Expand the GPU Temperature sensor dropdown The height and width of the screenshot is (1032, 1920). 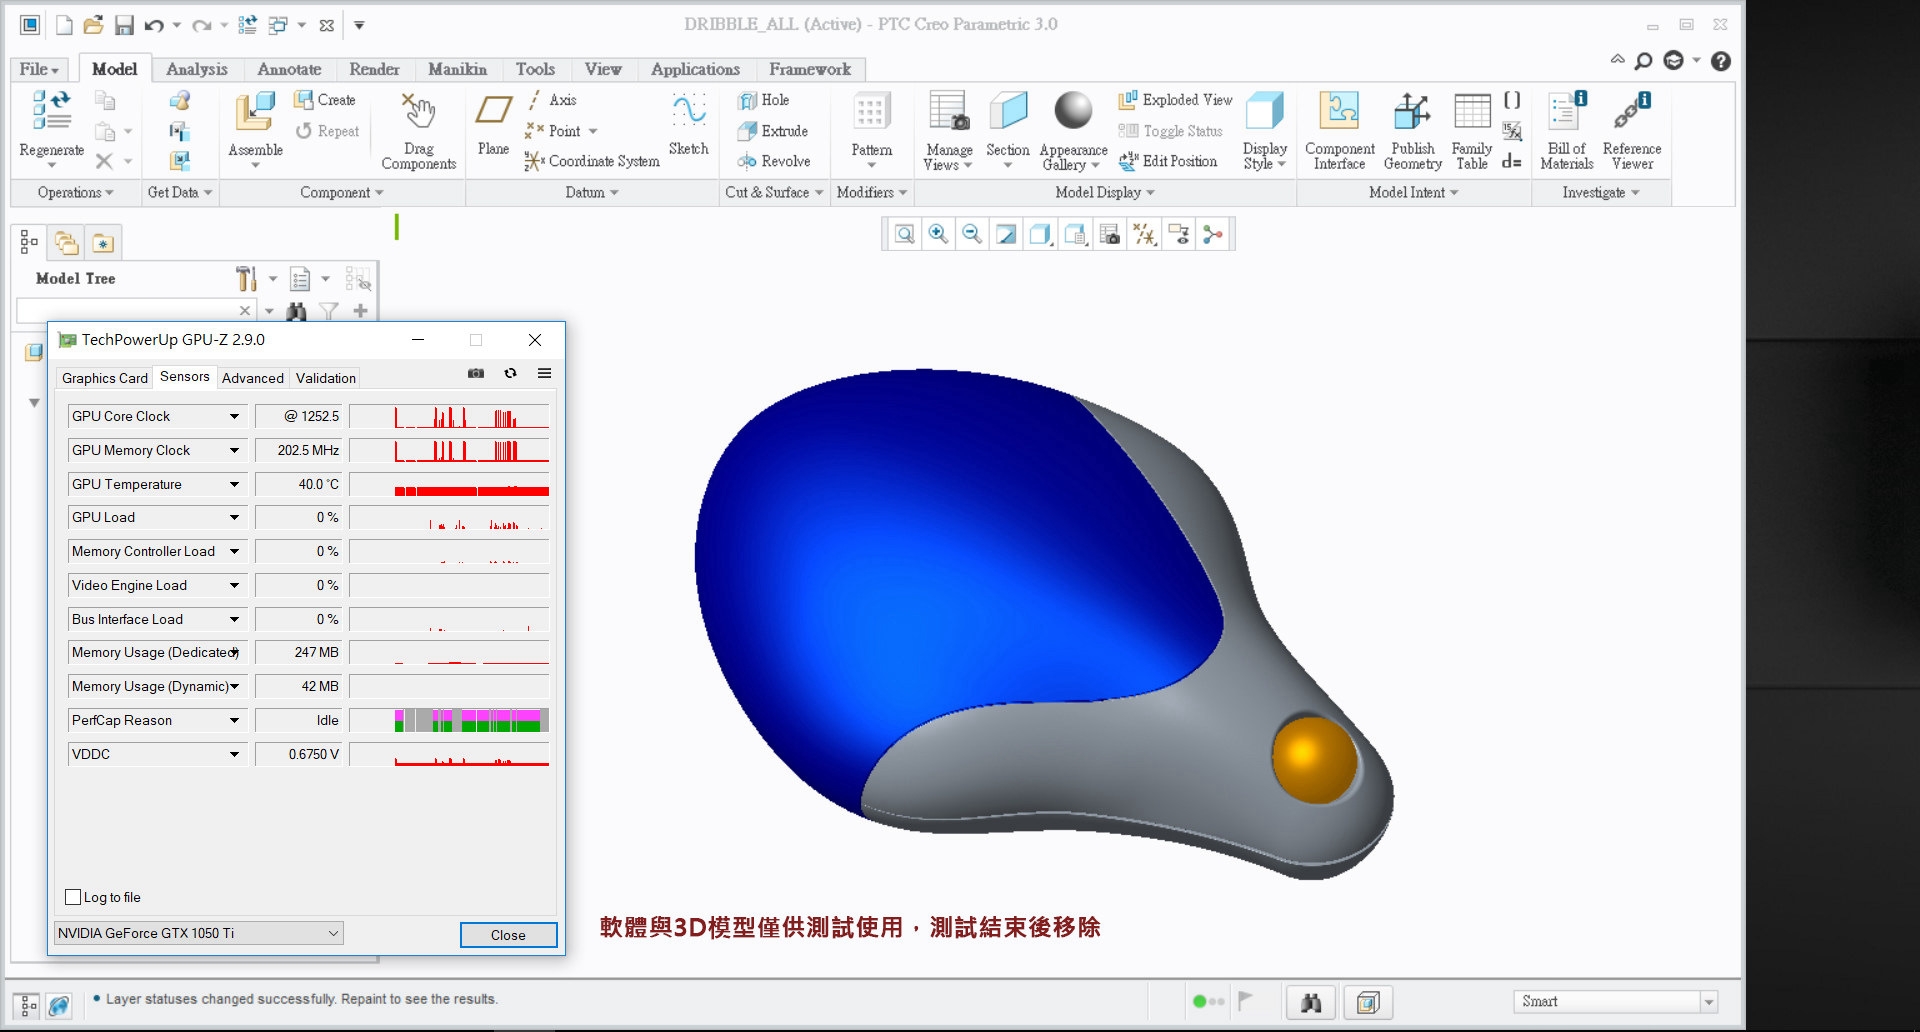(x=234, y=484)
